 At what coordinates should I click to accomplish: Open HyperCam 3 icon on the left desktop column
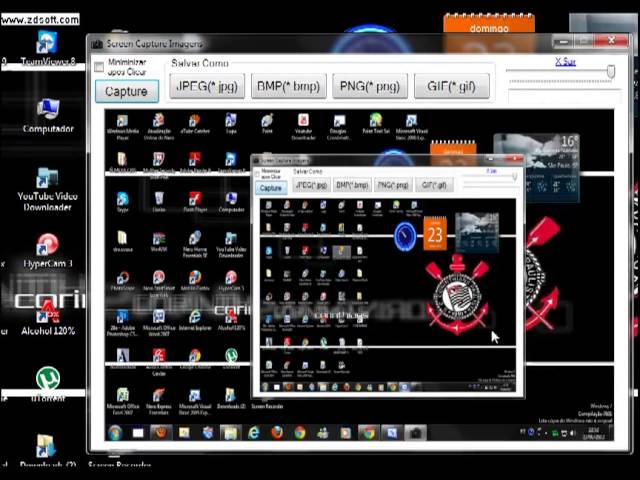click(47, 251)
